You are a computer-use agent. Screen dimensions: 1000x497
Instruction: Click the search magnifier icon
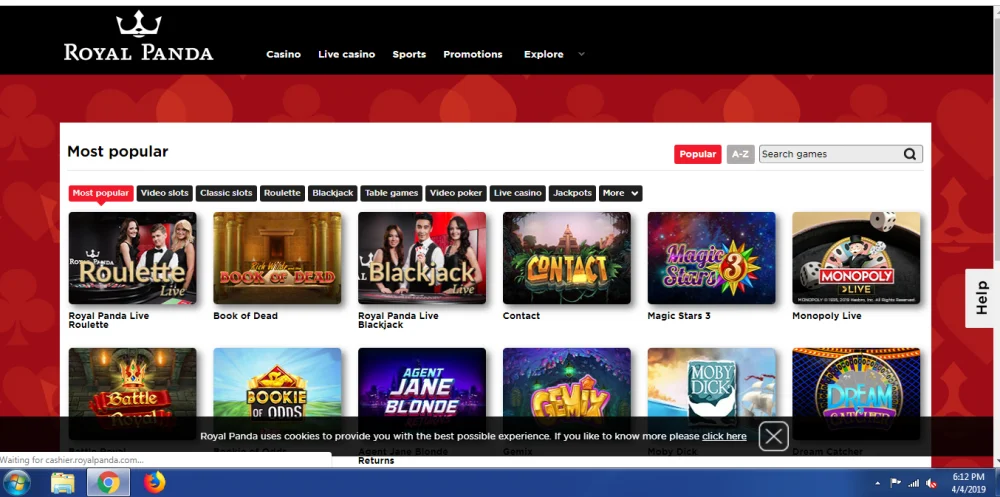(x=909, y=154)
